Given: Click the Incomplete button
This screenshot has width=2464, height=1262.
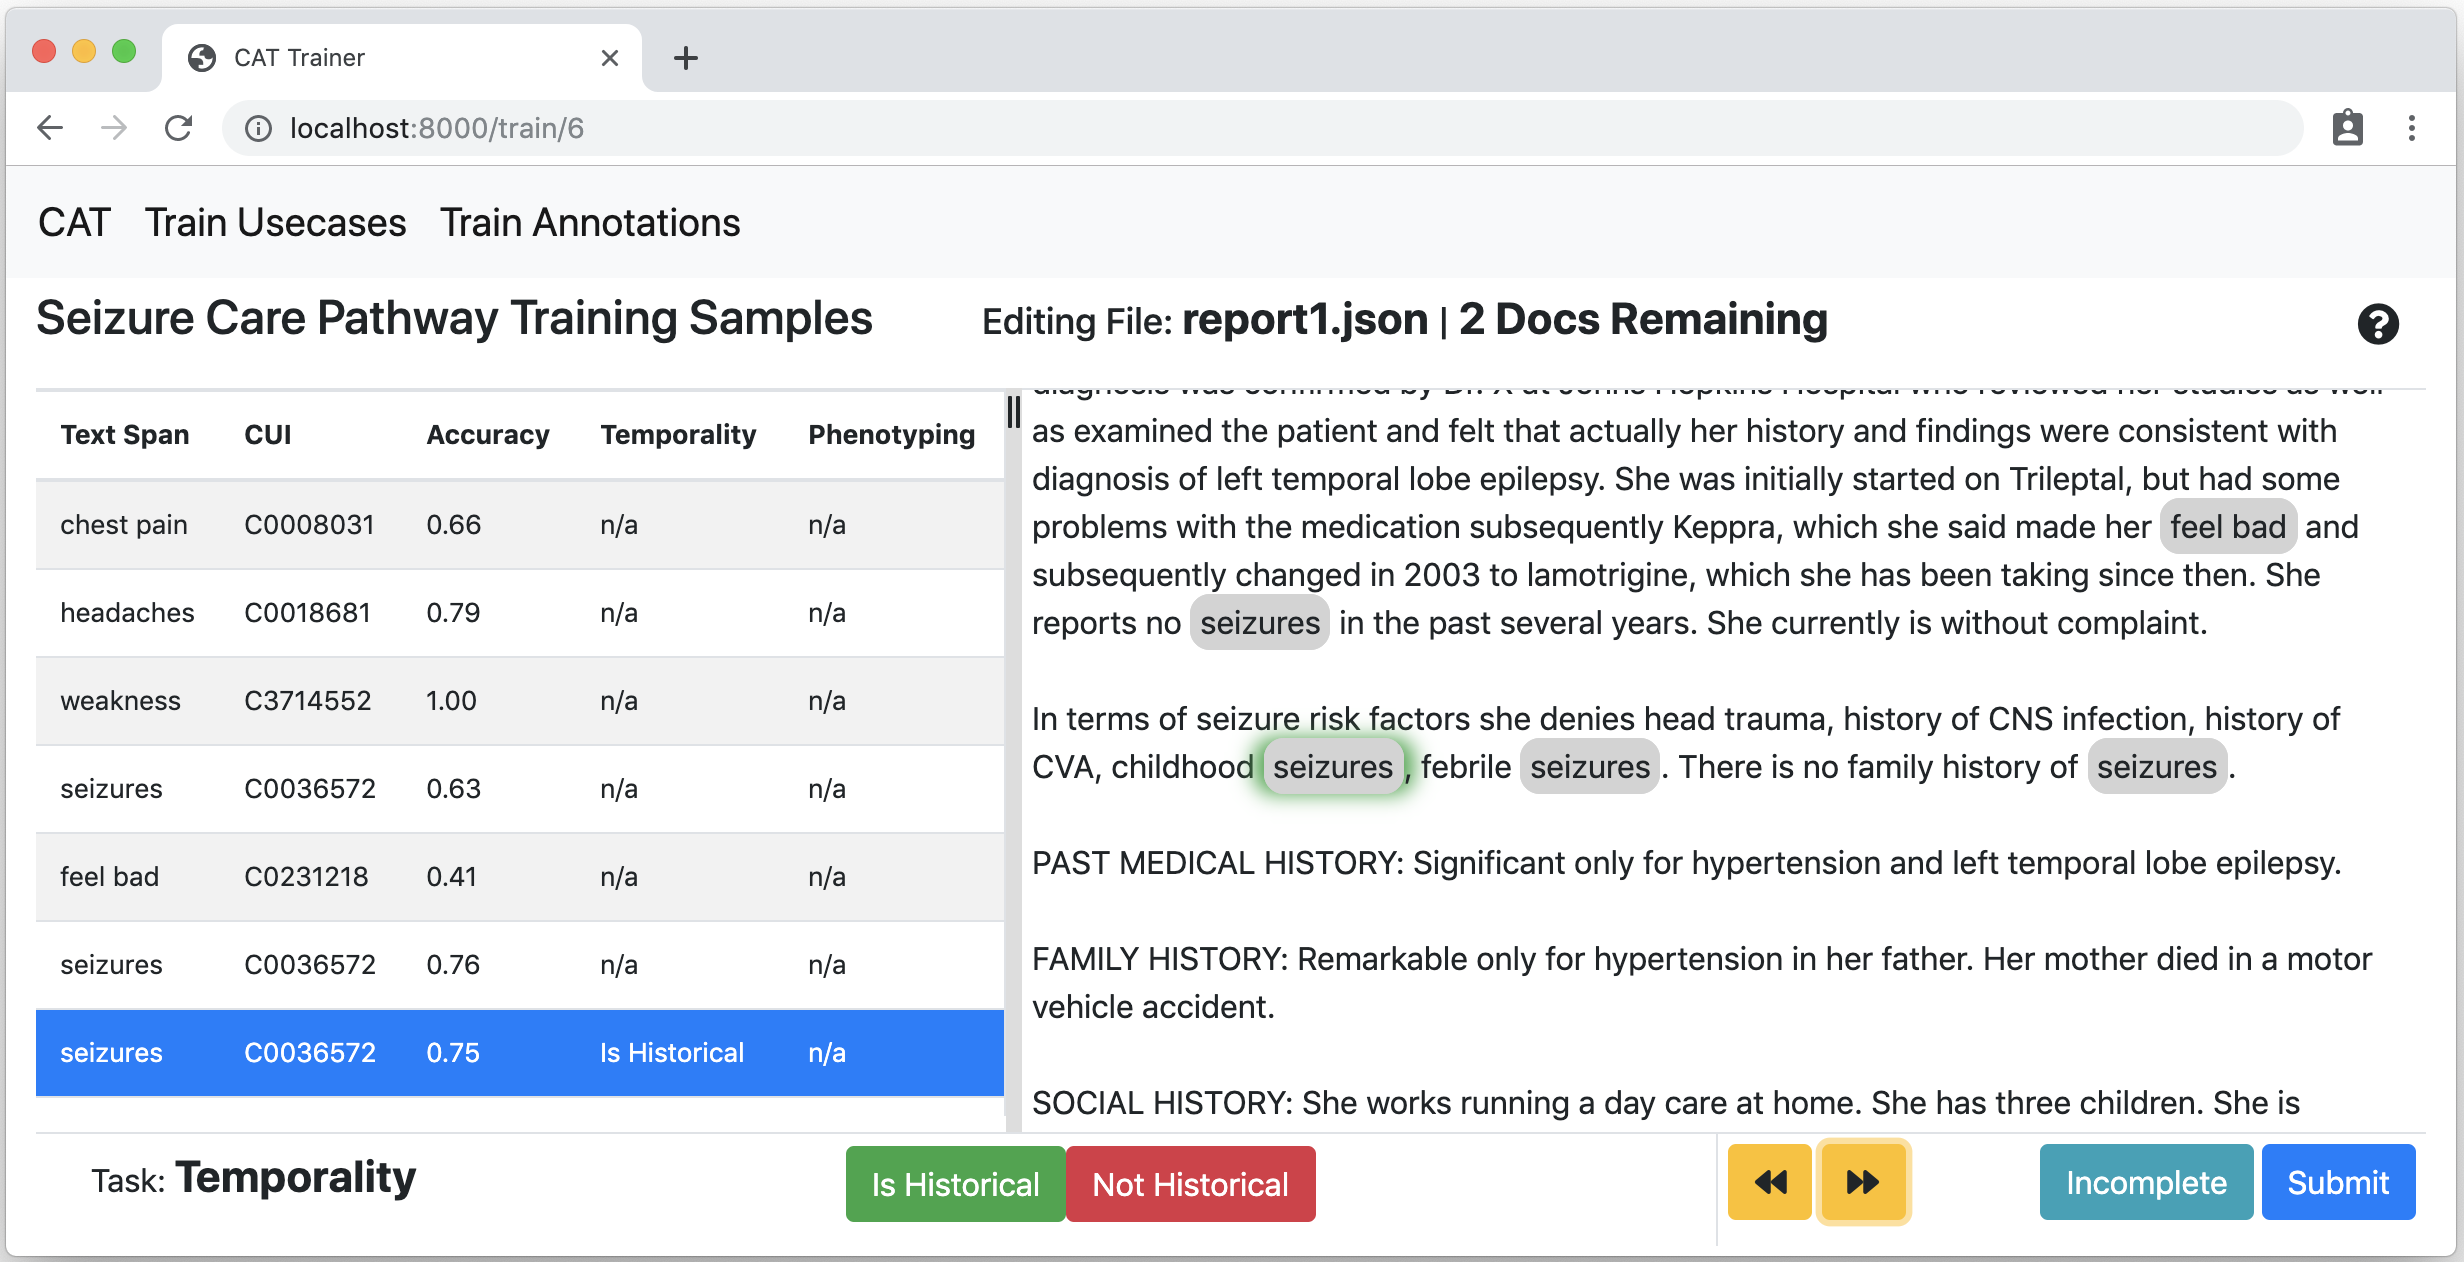Looking at the screenshot, I should coord(2145,1182).
